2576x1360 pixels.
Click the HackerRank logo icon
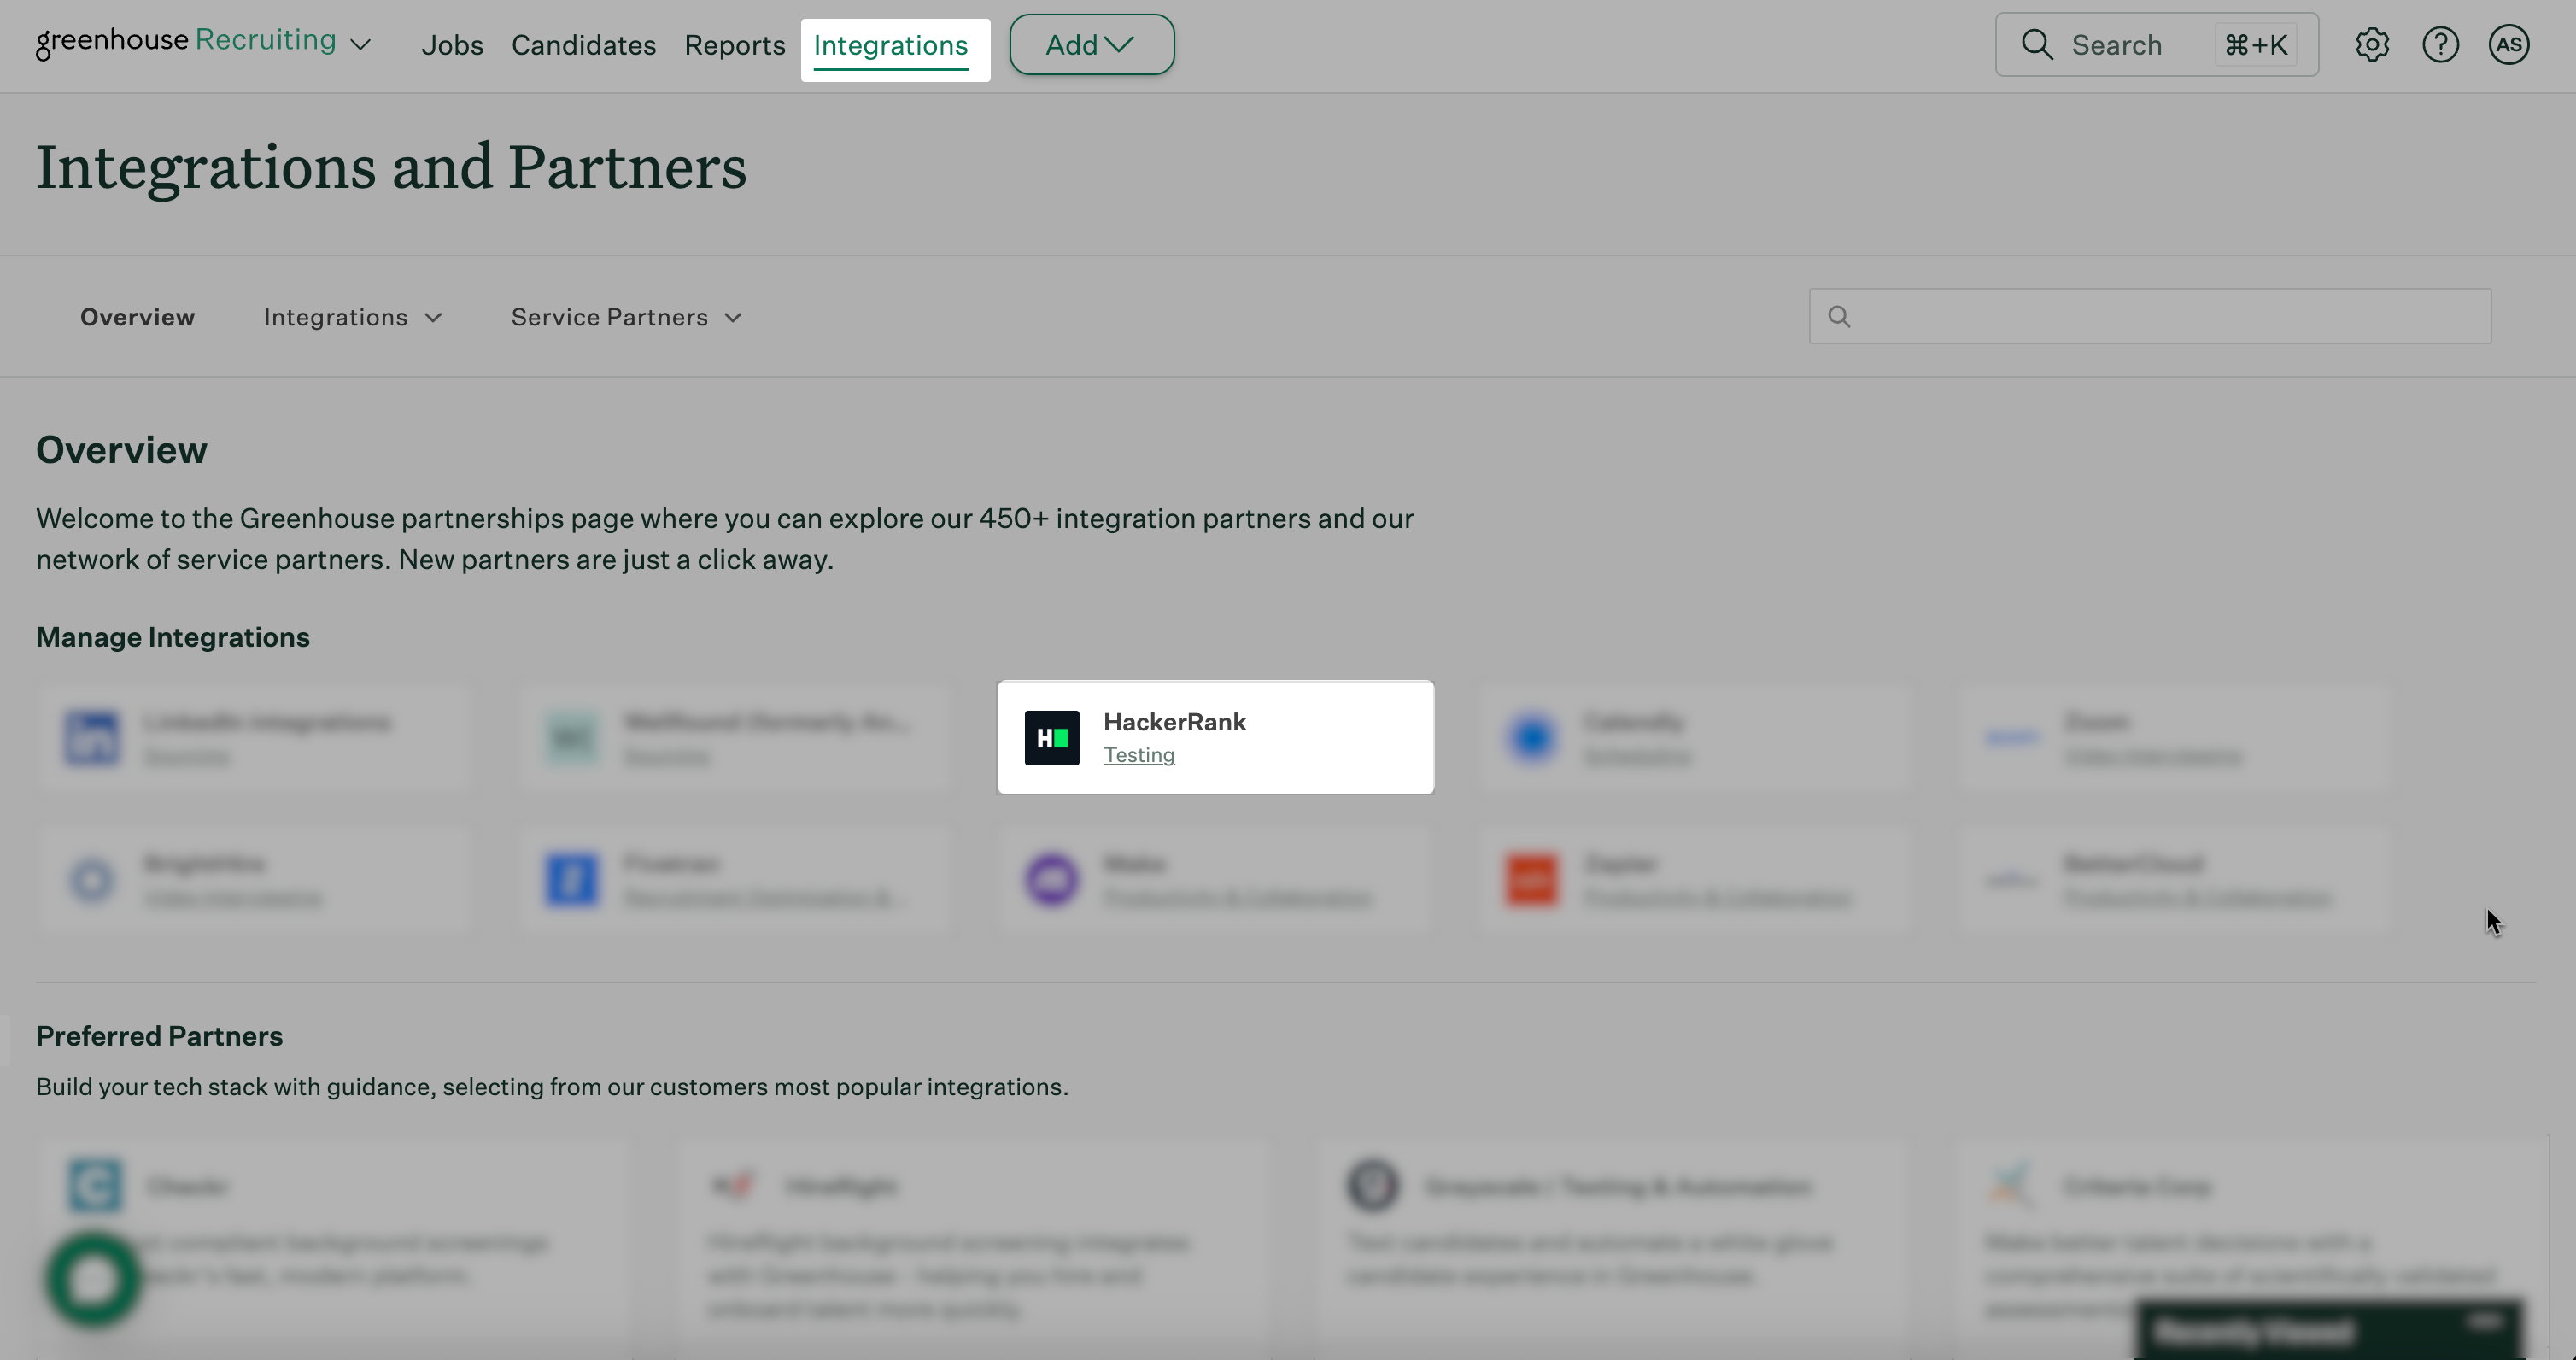pos(1051,738)
